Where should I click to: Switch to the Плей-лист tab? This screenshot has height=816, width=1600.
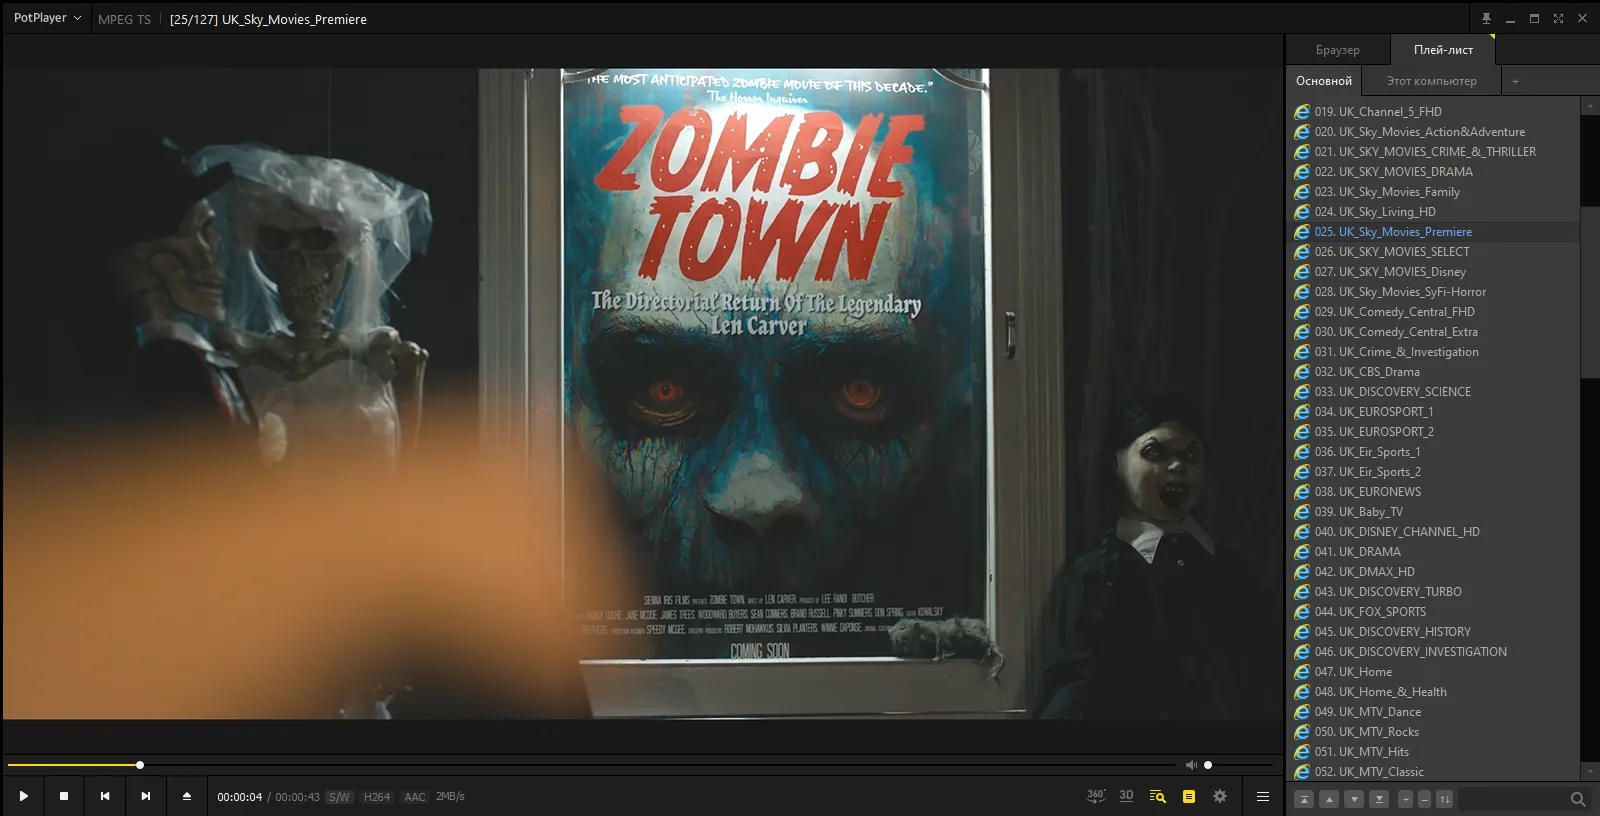pyautogui.click(x=1443, y=50)
